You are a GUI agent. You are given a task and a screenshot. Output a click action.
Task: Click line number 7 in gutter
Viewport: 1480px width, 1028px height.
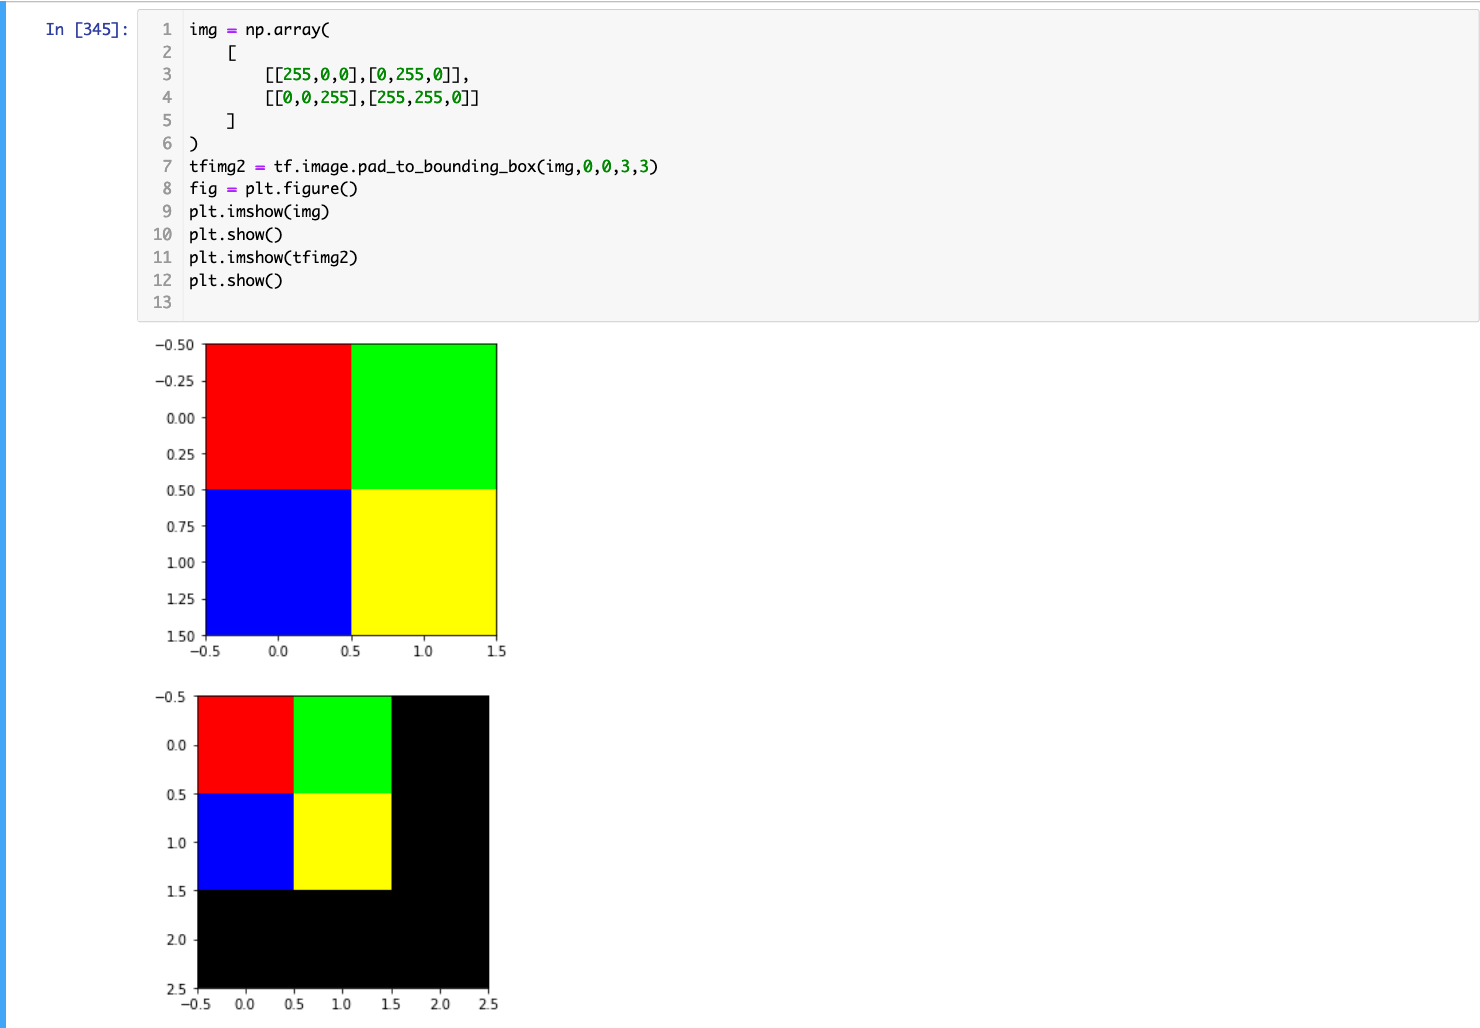[x=167, y=166]
